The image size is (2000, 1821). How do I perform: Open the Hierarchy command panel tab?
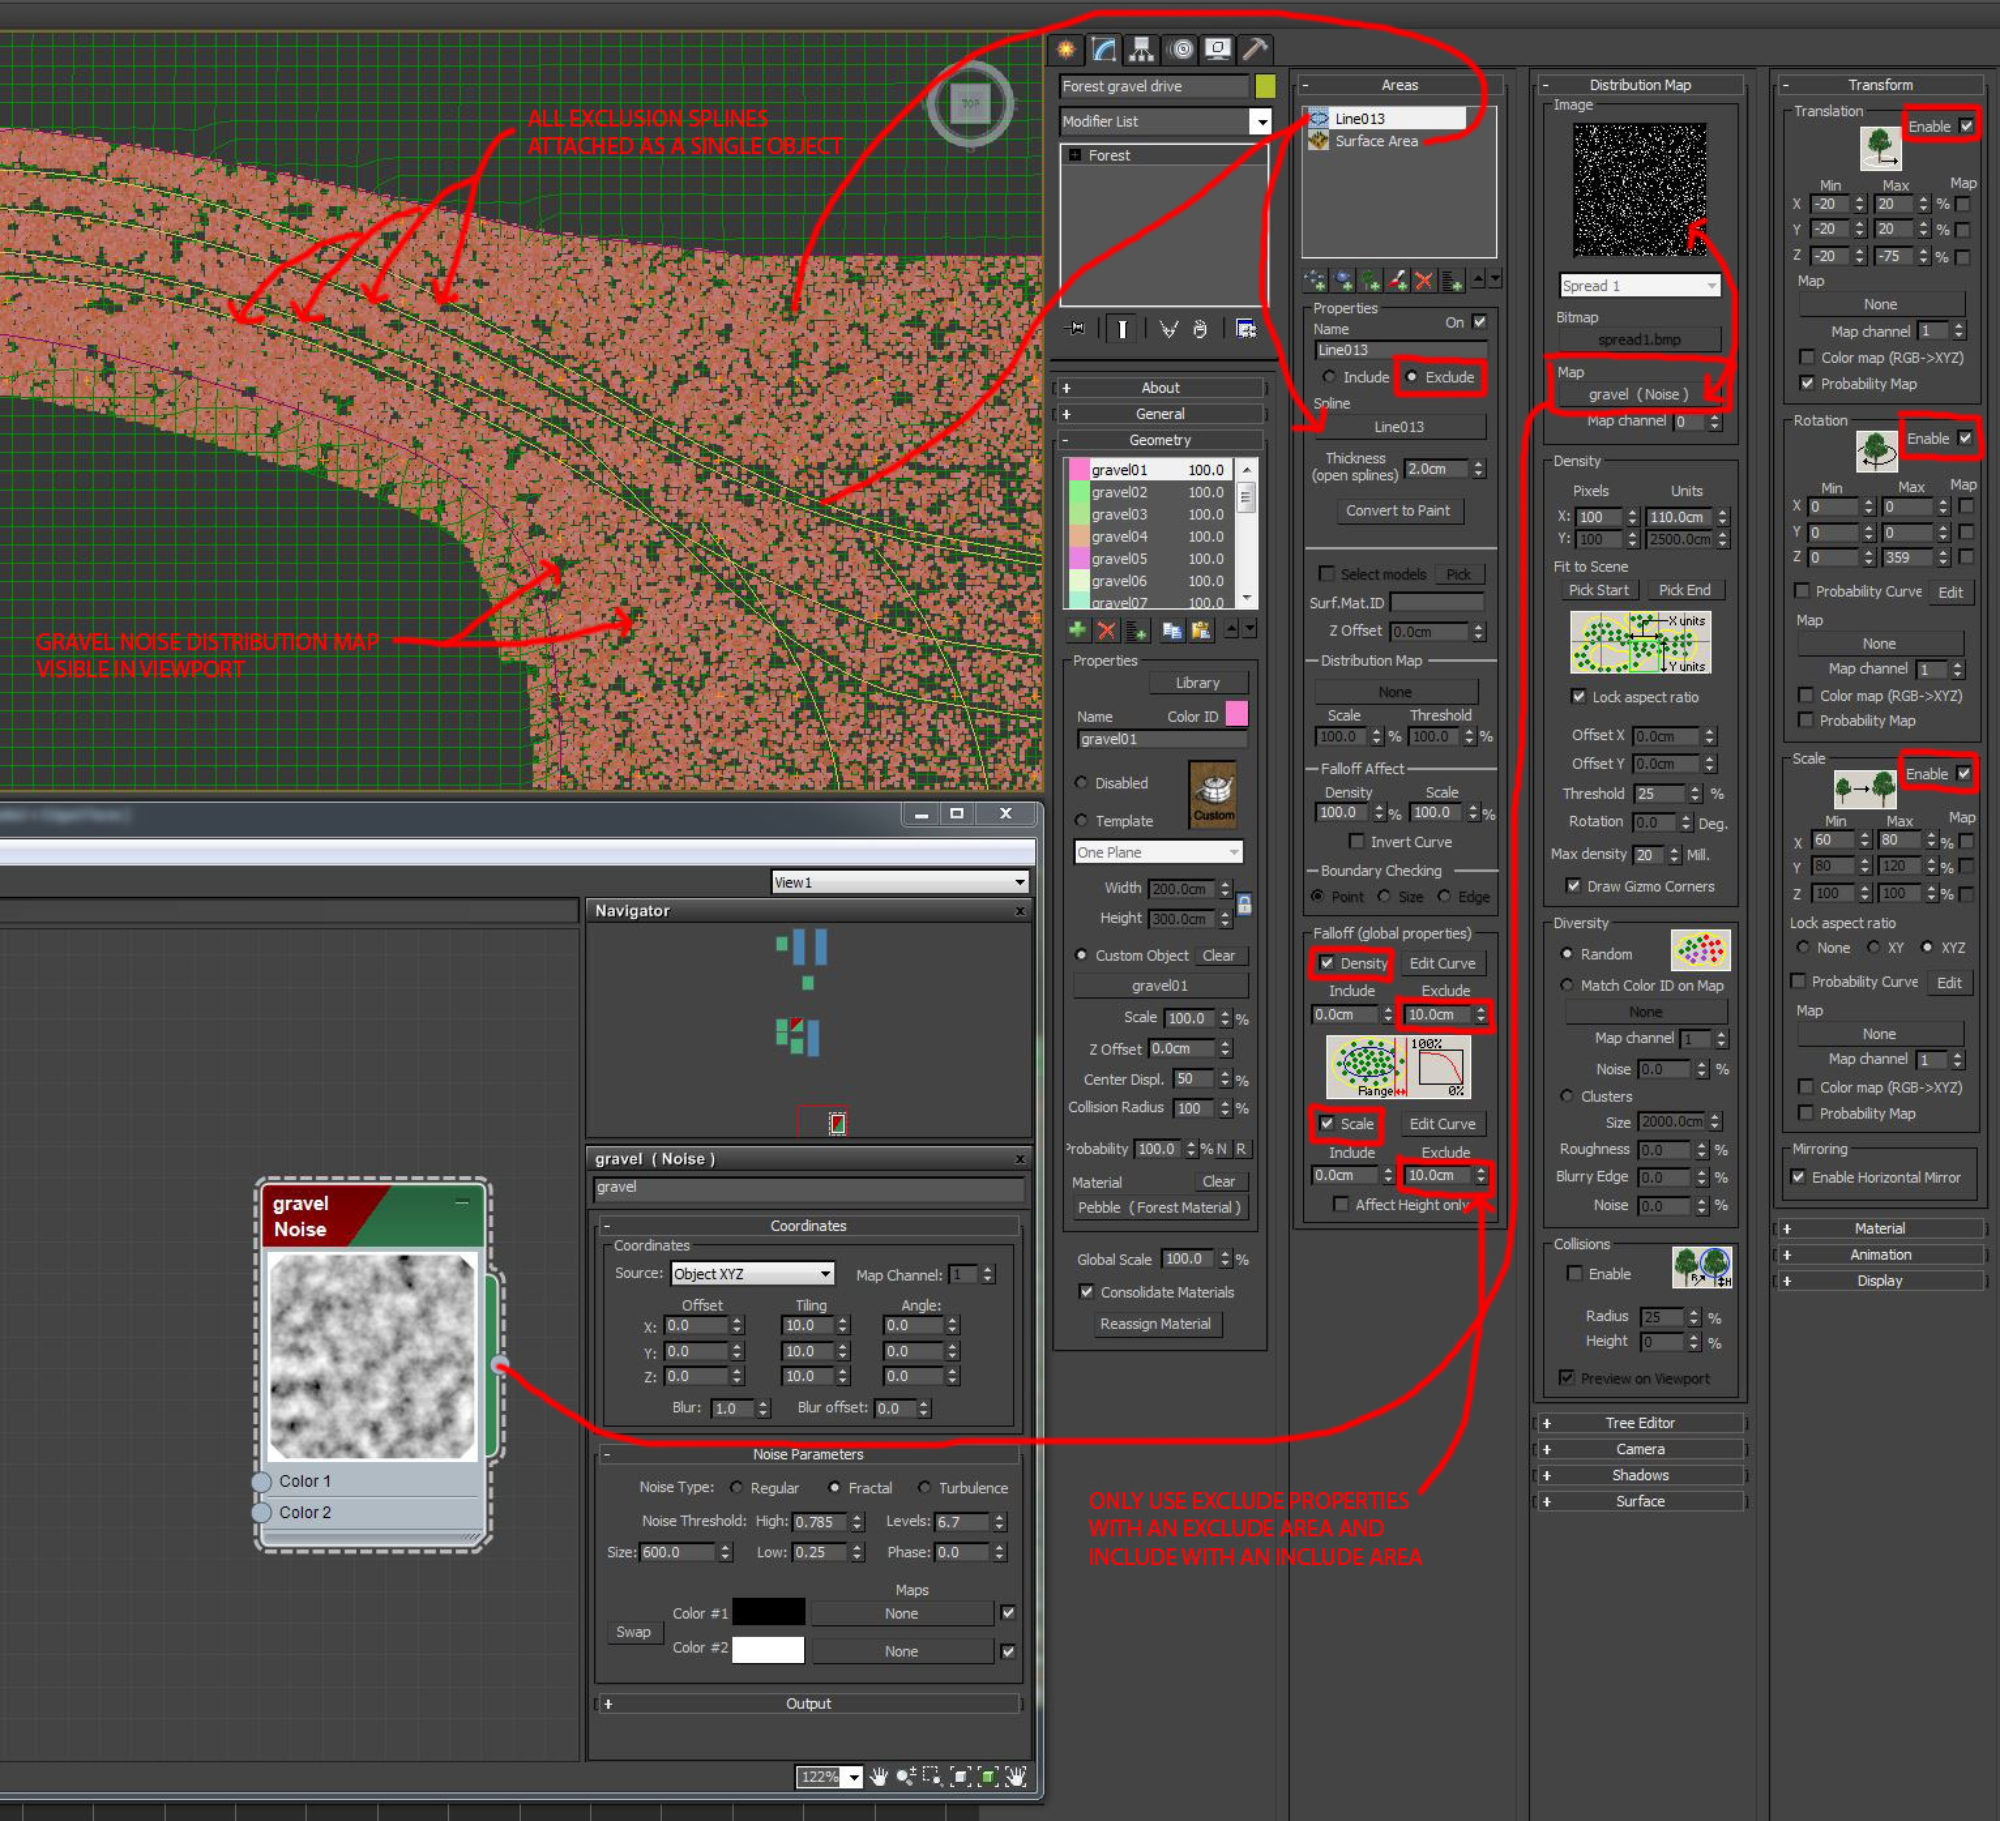[x=1141, y=49]
